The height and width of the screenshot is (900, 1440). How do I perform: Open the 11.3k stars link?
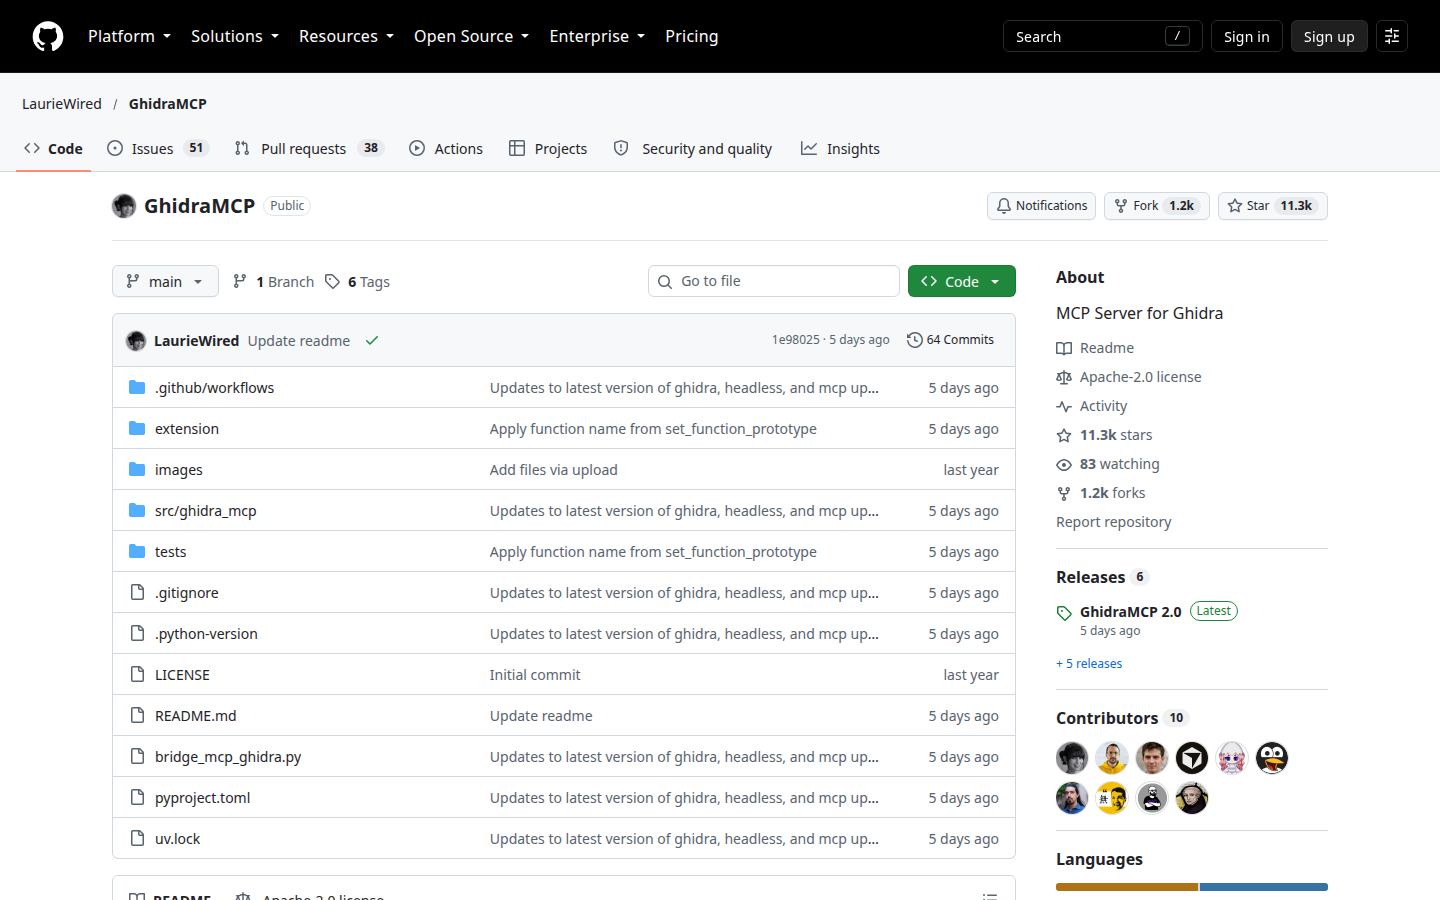(x=1105, y=435)
